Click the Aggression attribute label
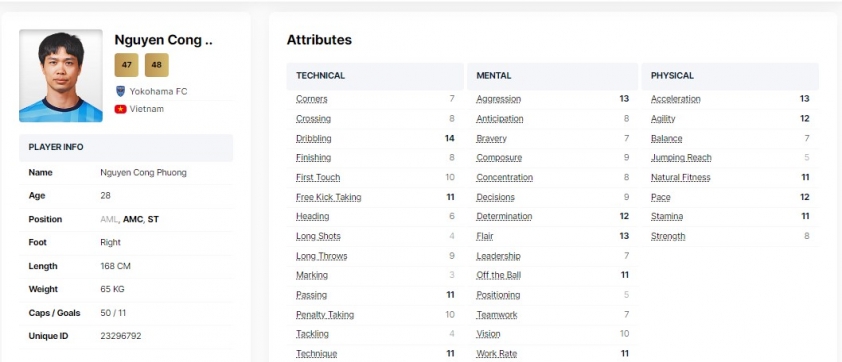The height and width of the screenshot is (362, 842). 498,99
